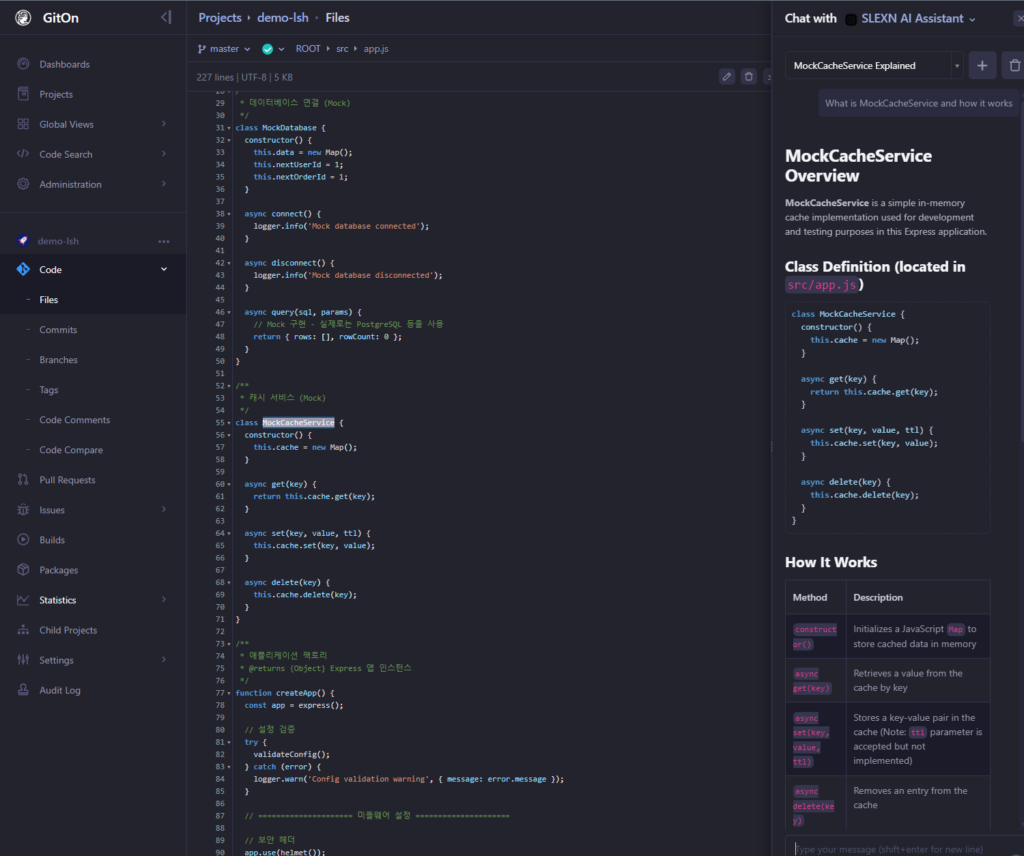
Task: Fold the MockDatabase class at line 31
Action: point(231,128)
